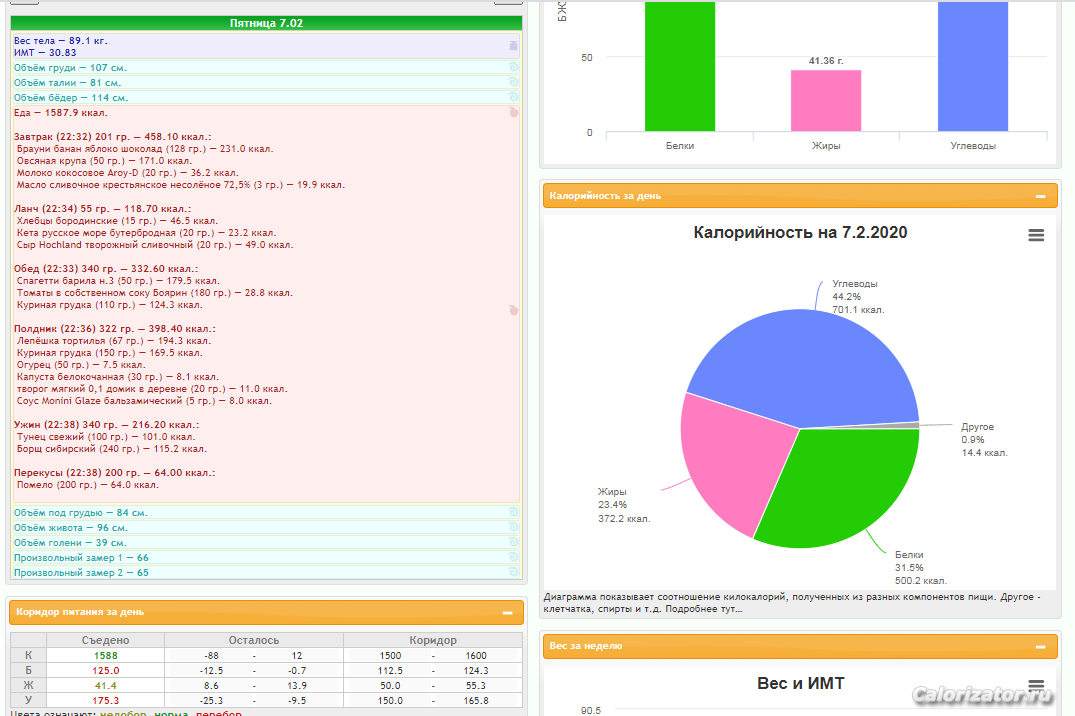Click the scale icon on the Вес тела row
1075x716 pixels.
click(513, 45)
